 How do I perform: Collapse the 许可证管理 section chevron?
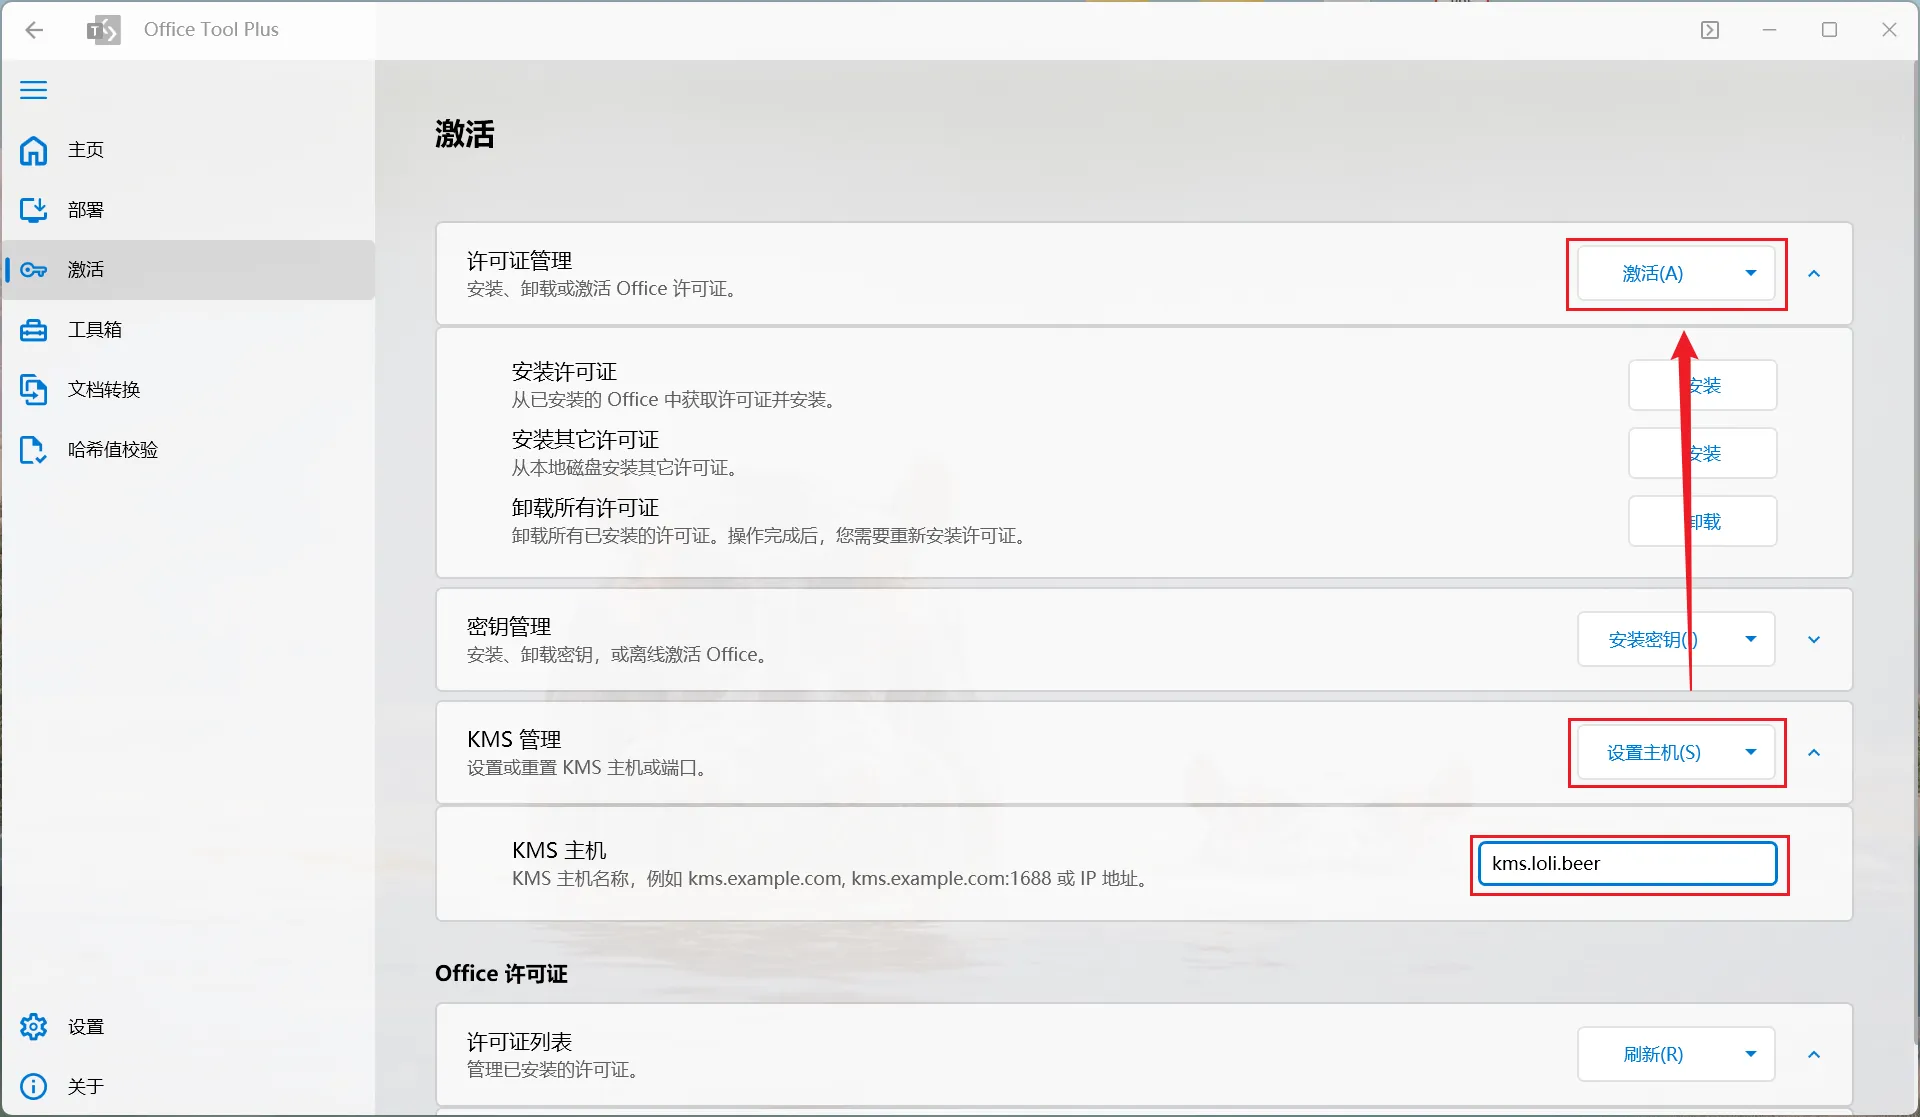click(x=1814, y=273)
